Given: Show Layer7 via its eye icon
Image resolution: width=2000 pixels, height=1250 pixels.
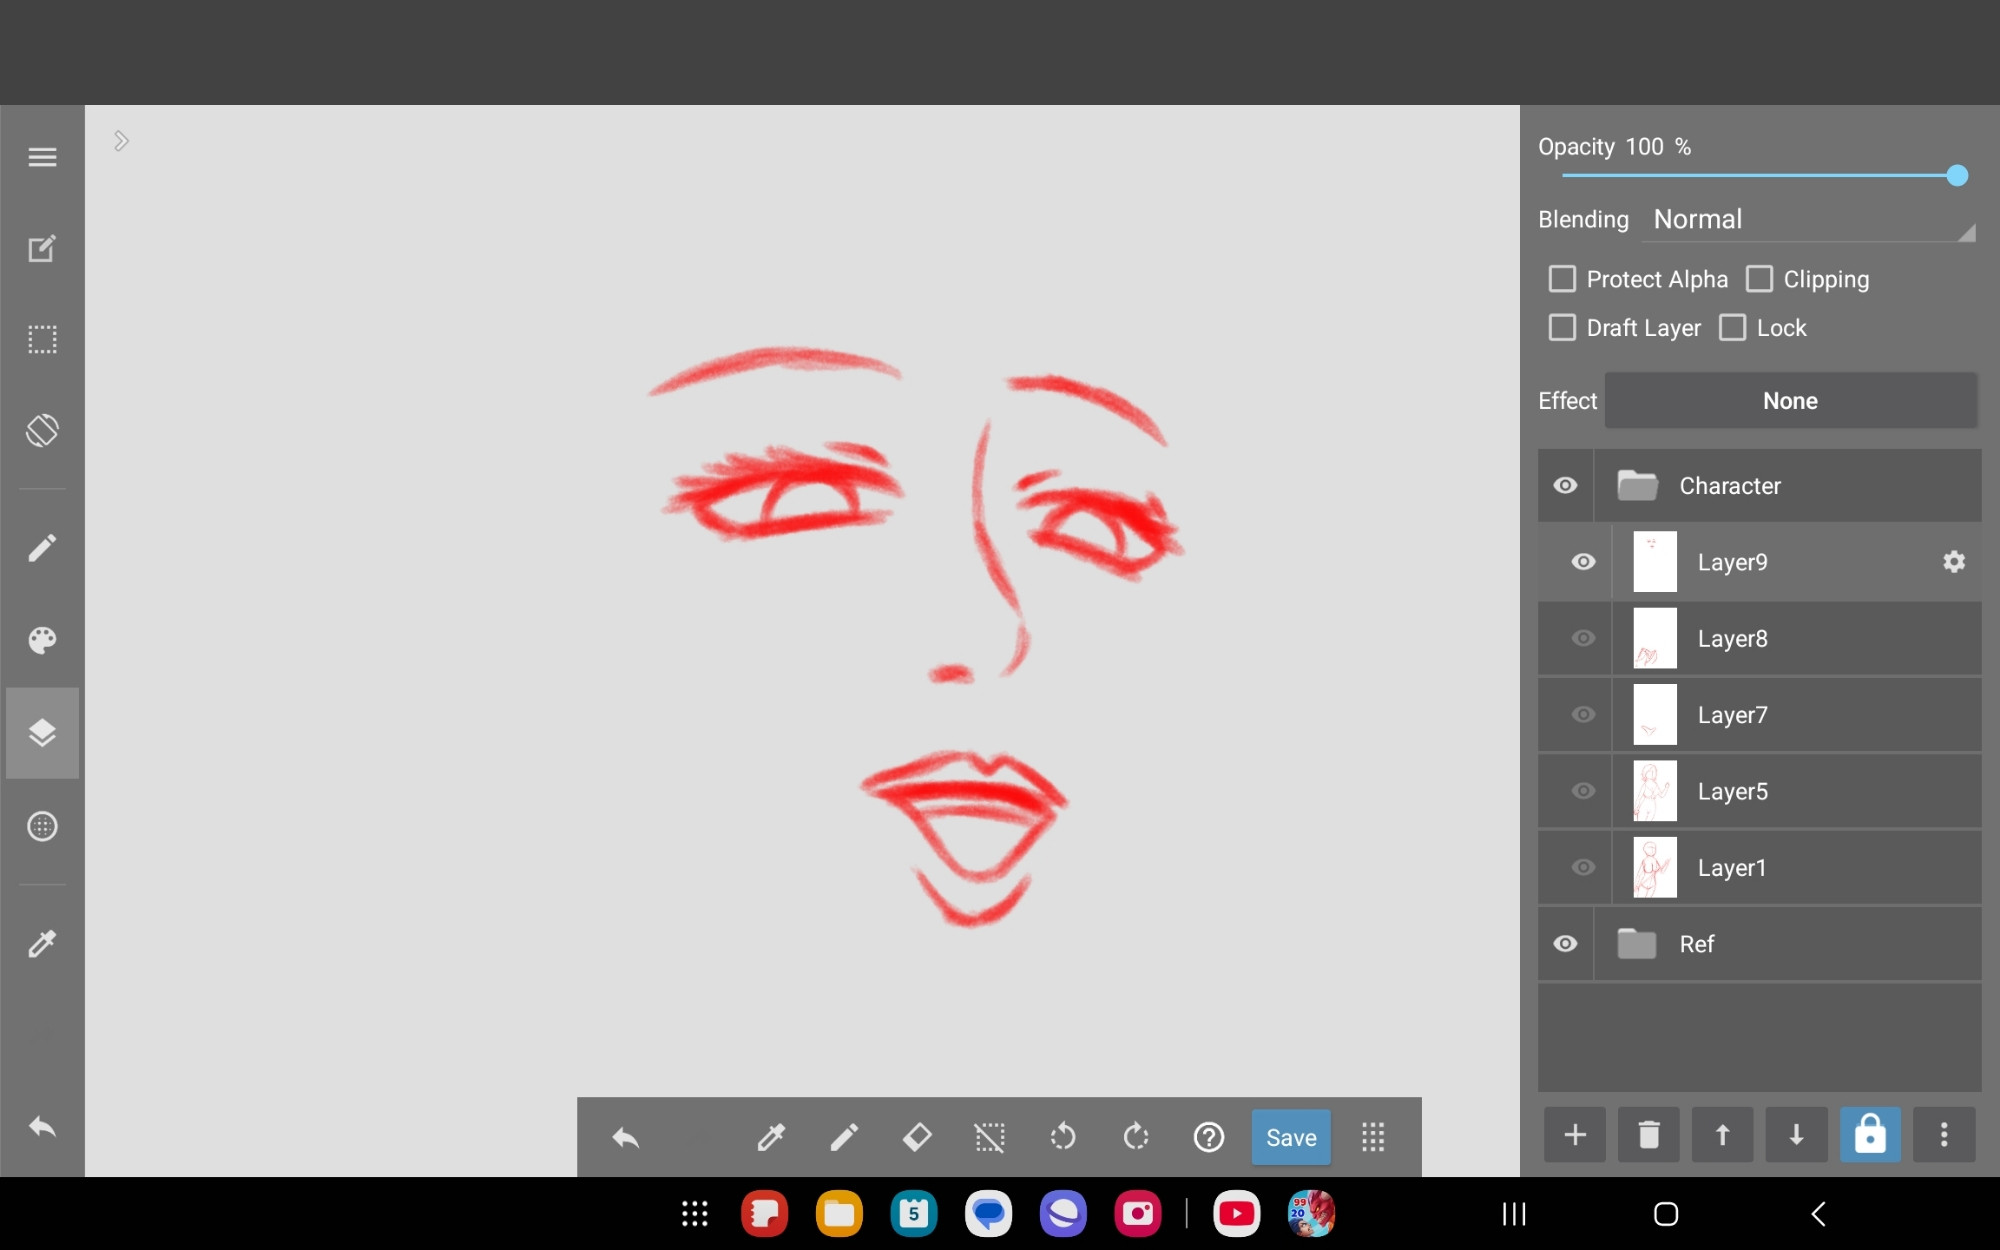Looking at the screenshot, I should coord(1583,714).
